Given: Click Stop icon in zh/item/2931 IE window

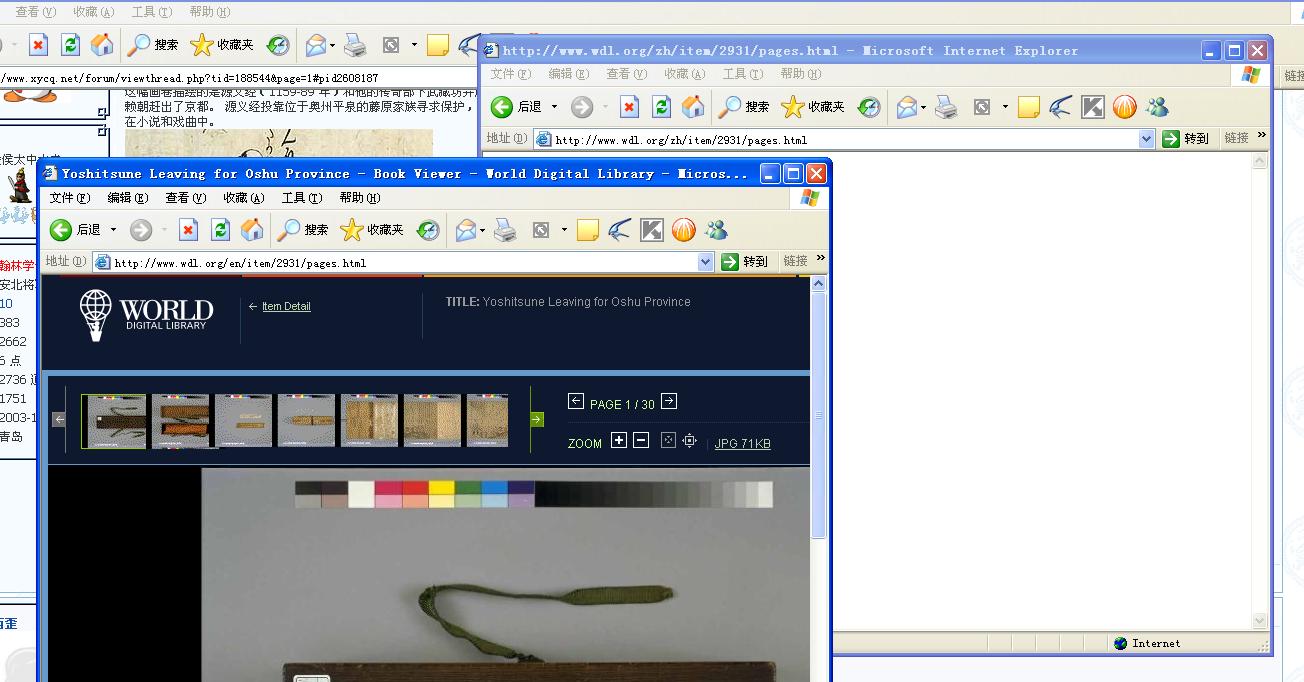Looking at the screenshot, I should click(629, 107).
